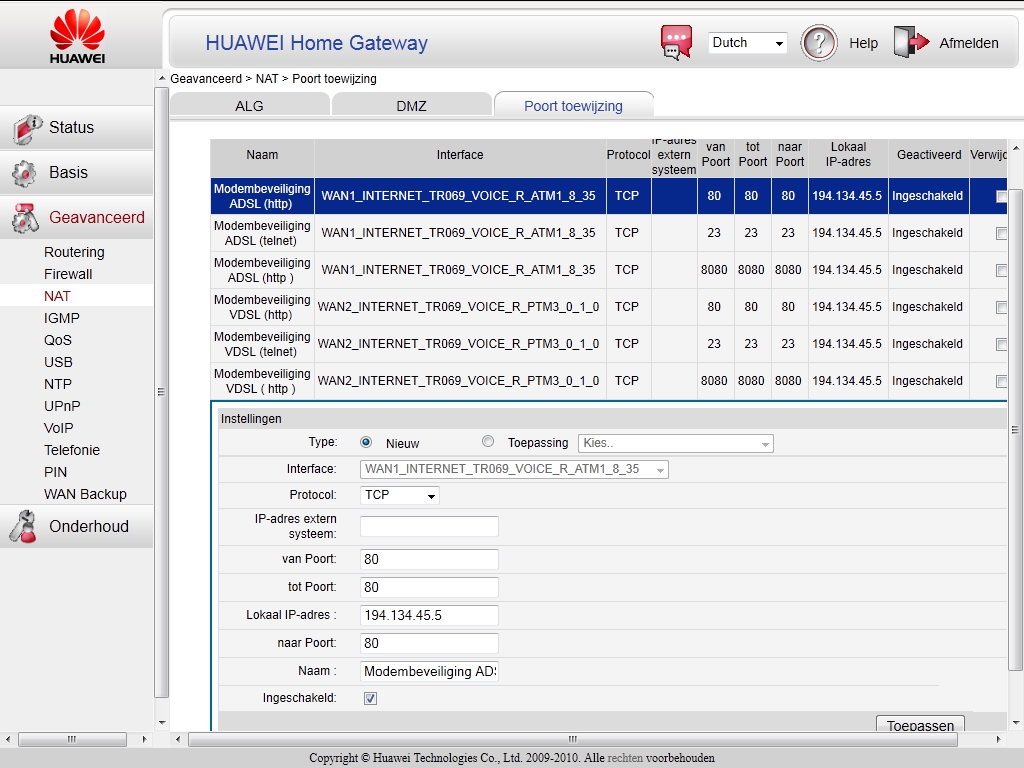The image size is (1024, 768).
Task: Open the Interface dropdown in Instellingen
Action: [x=514, y=469]
